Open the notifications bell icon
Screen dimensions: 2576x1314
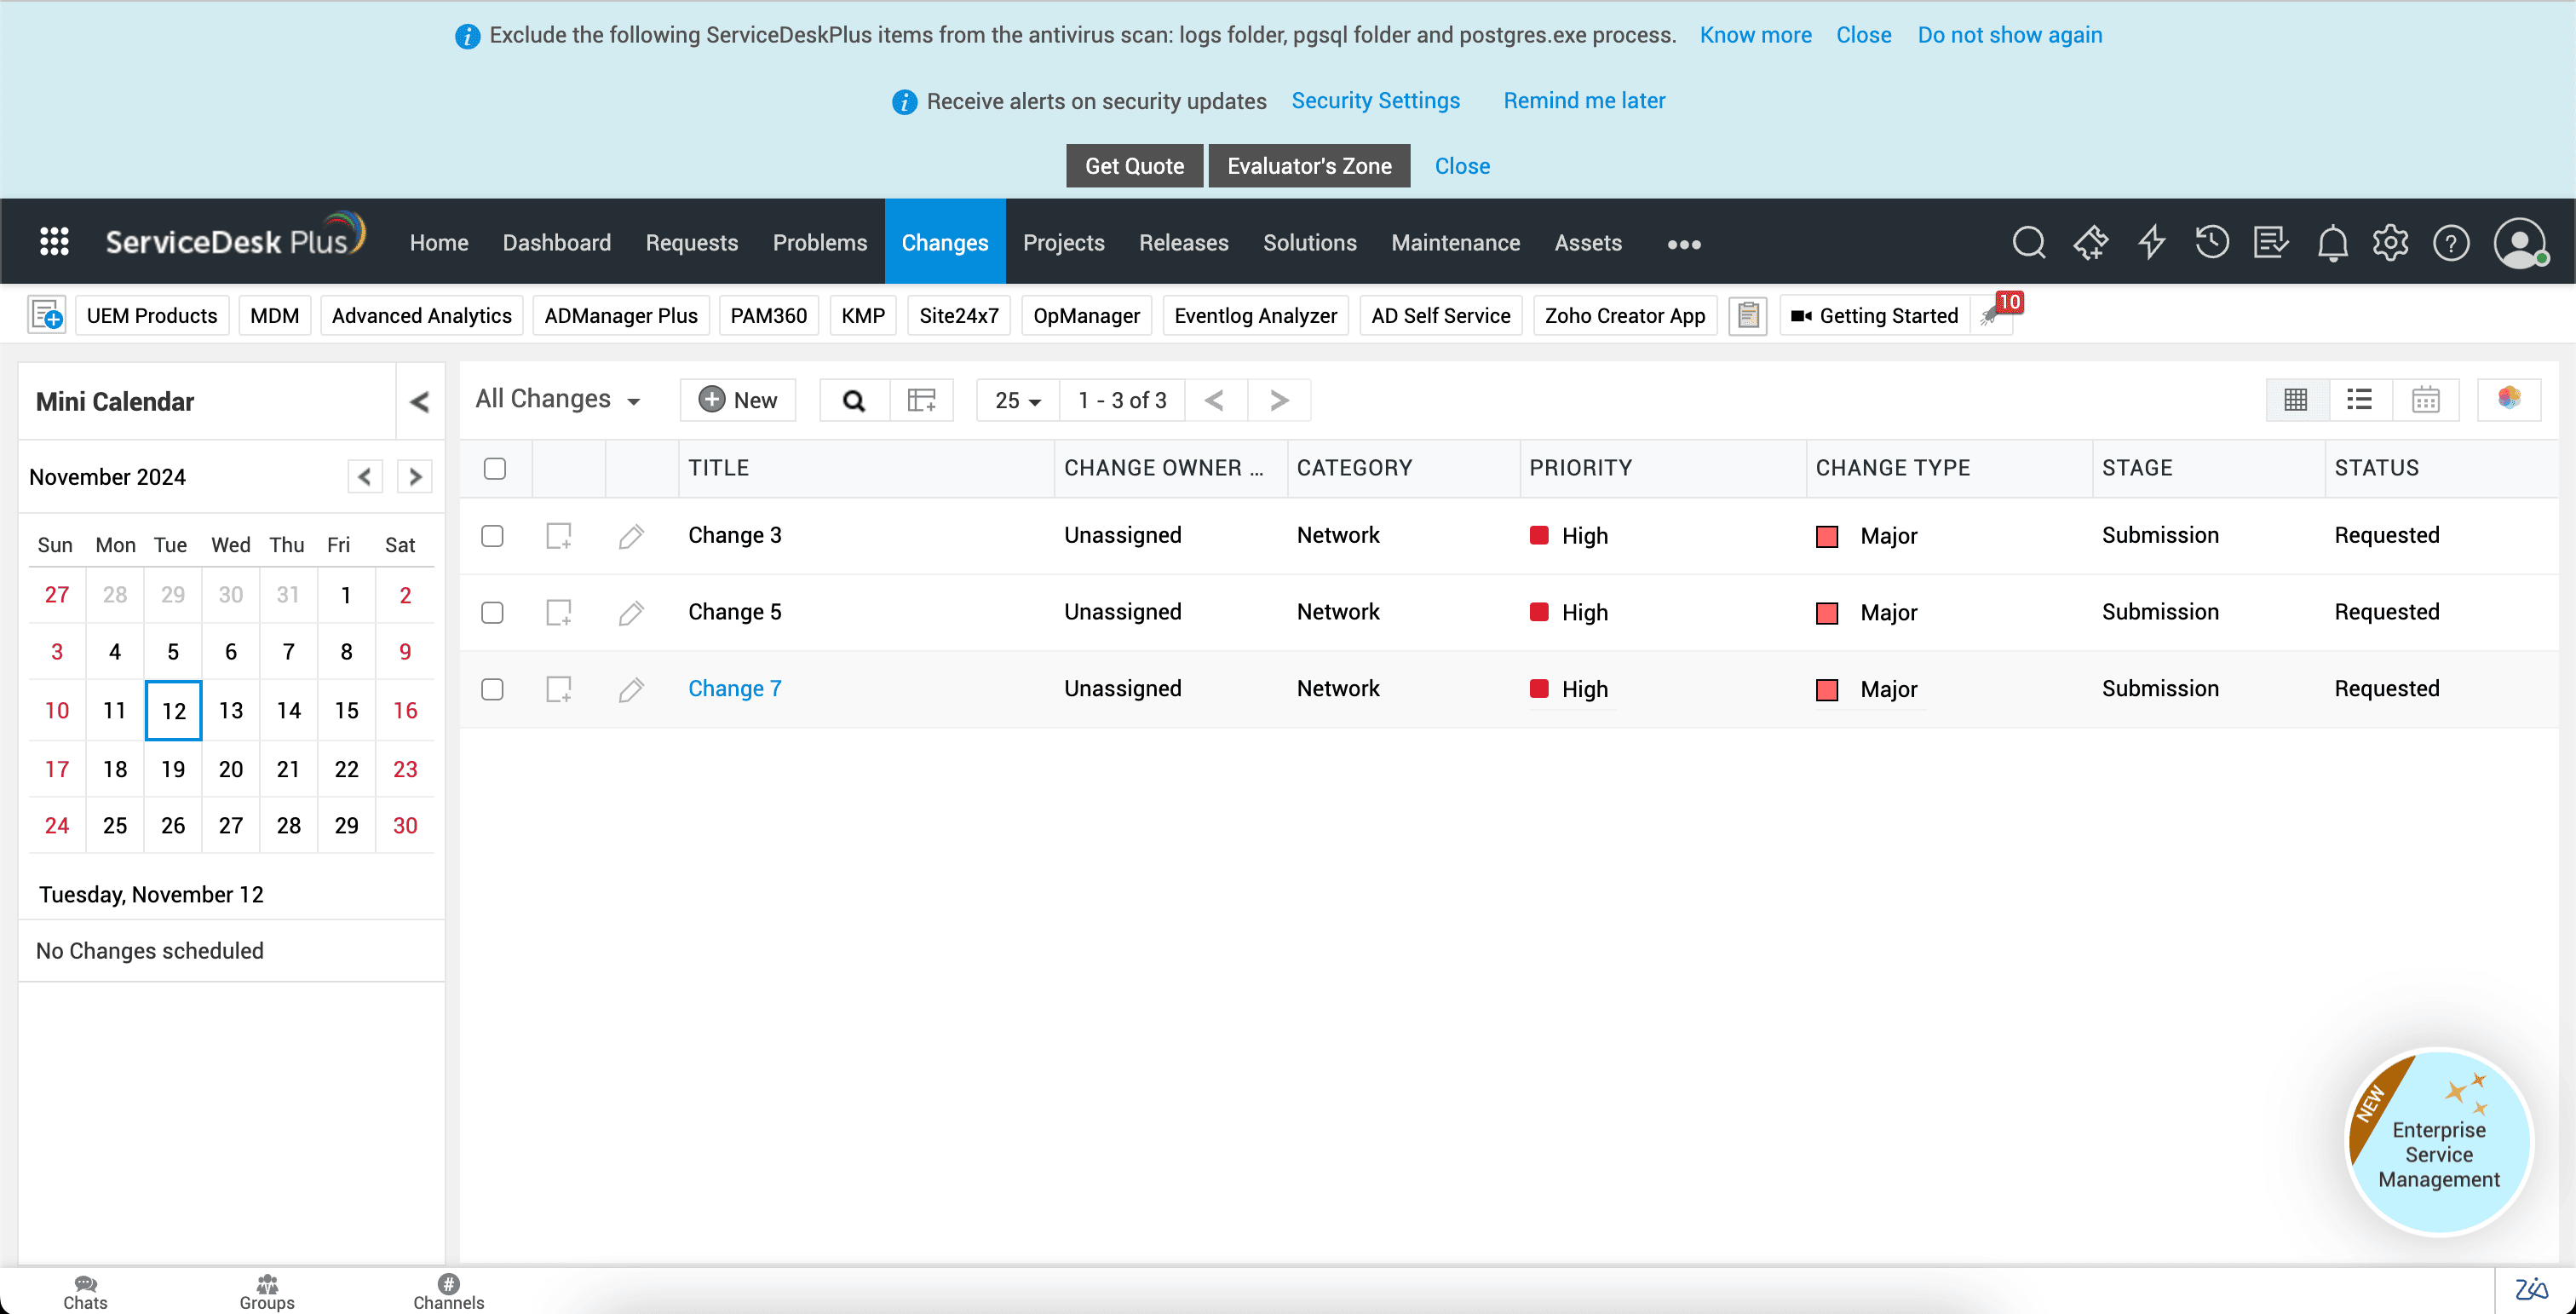(x=2332, y=243)
